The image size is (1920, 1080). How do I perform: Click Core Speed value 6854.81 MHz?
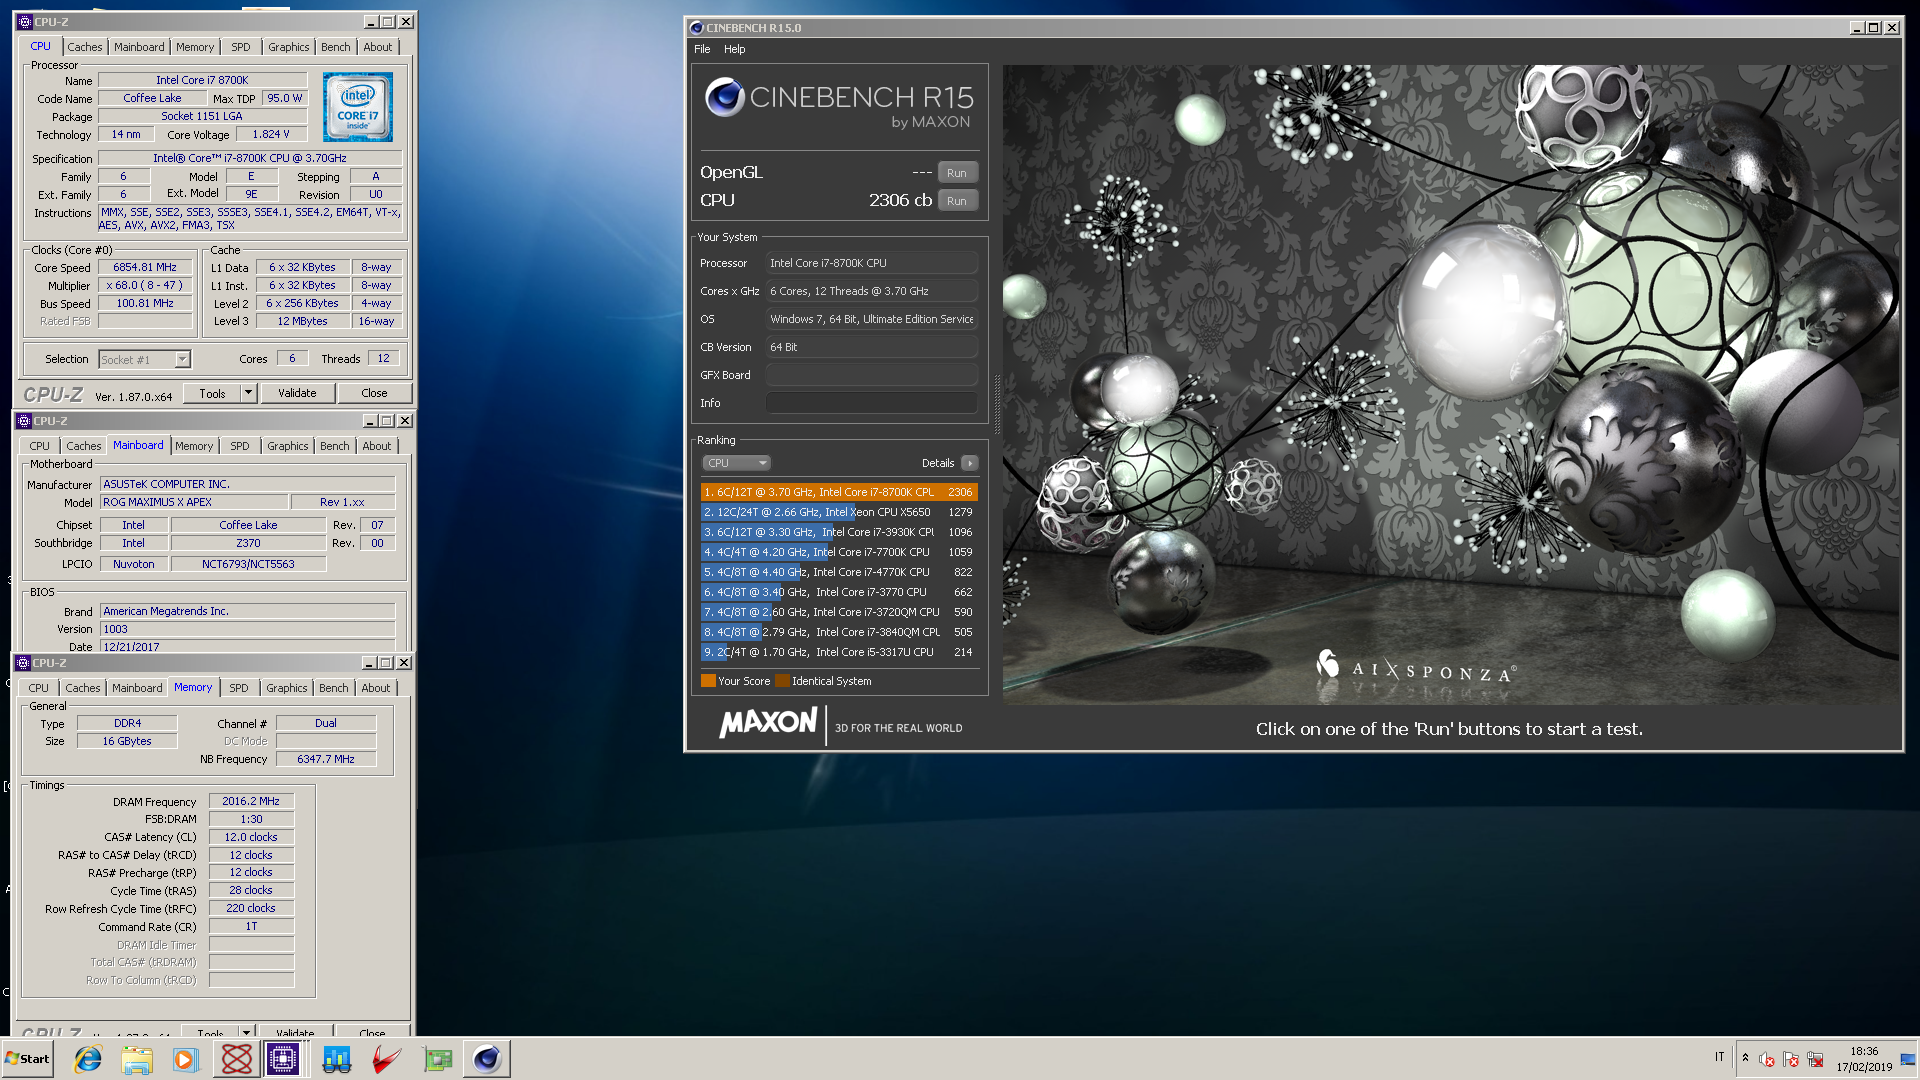pyautogui.click(x=145, y=267)
